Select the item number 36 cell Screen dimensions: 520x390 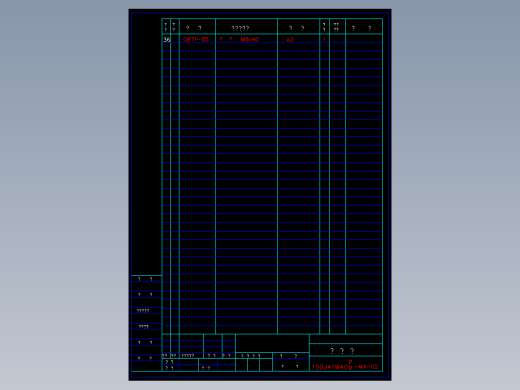coord(166,39)
